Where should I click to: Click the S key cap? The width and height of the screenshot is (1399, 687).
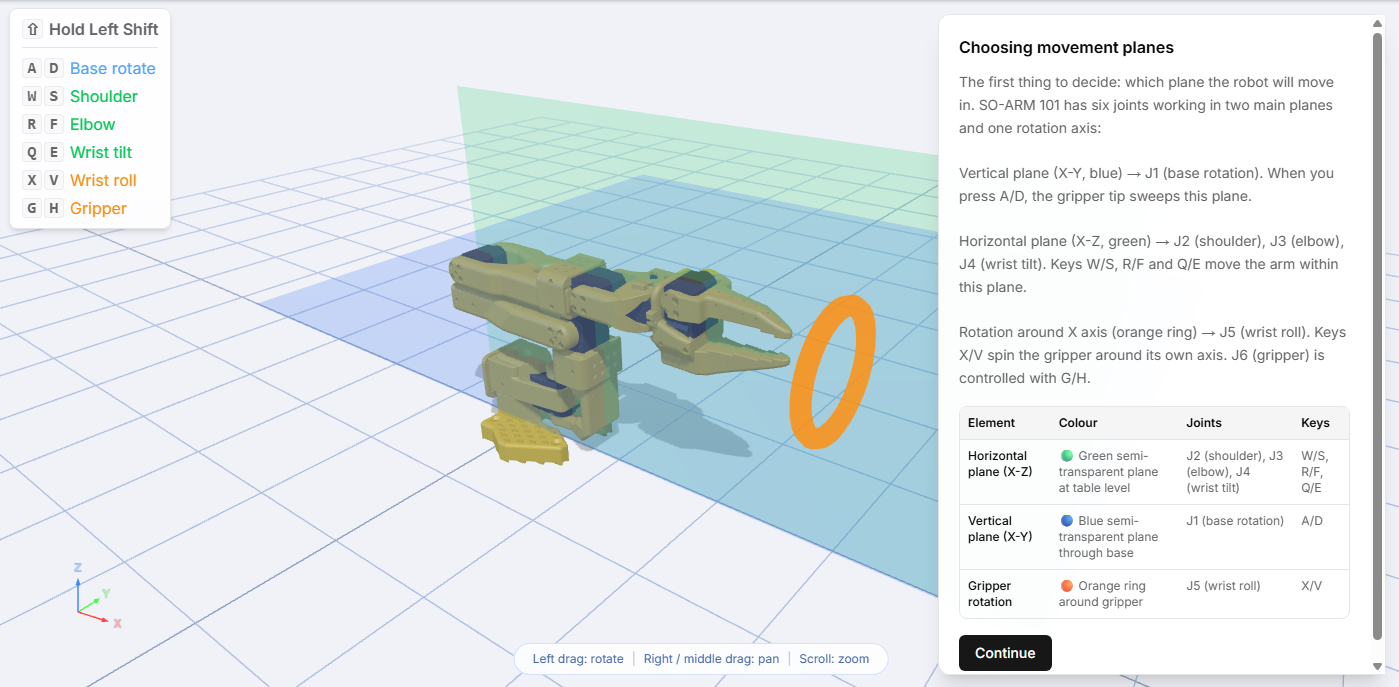(x=54, y=96)
